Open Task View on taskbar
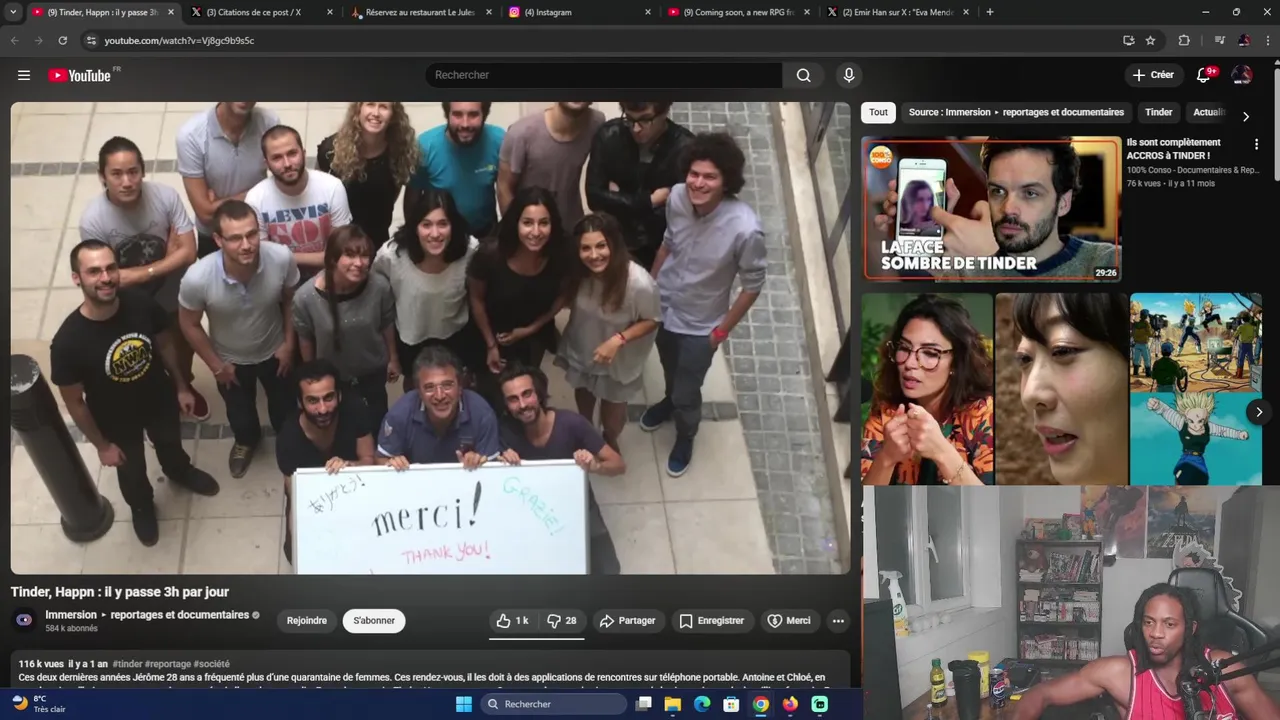This screenshot has height=720, width=1280. [x=644, y=704]
